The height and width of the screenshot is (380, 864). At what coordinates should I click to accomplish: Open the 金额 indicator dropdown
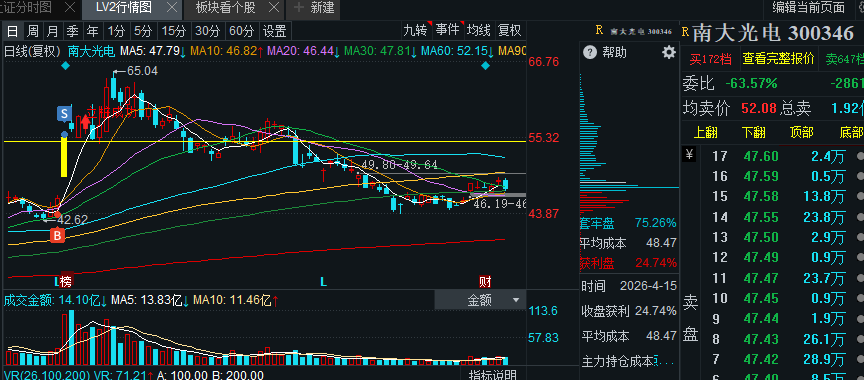(x=480, y=300)
